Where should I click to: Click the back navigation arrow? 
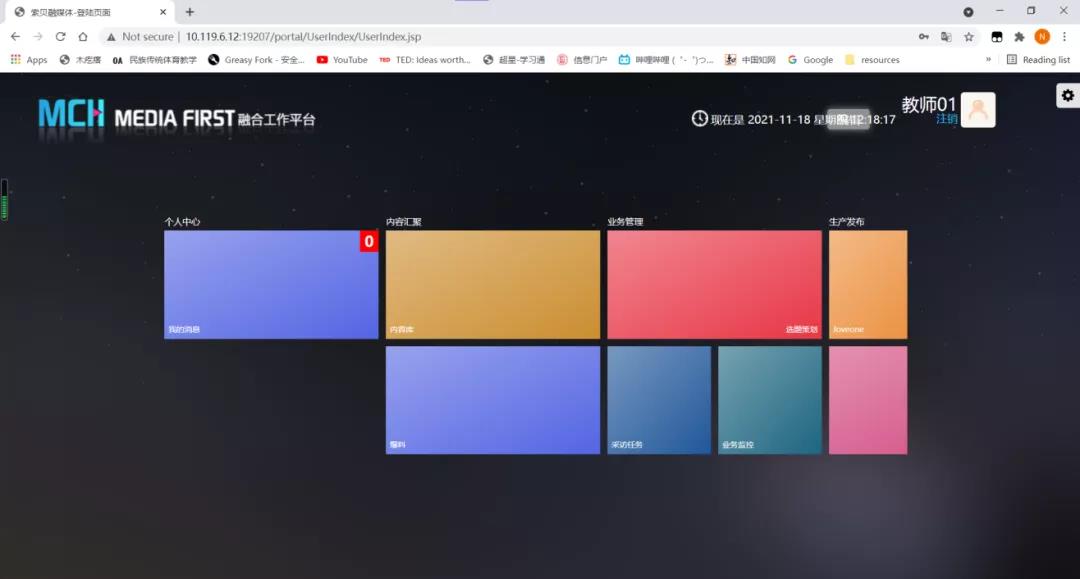16,35
